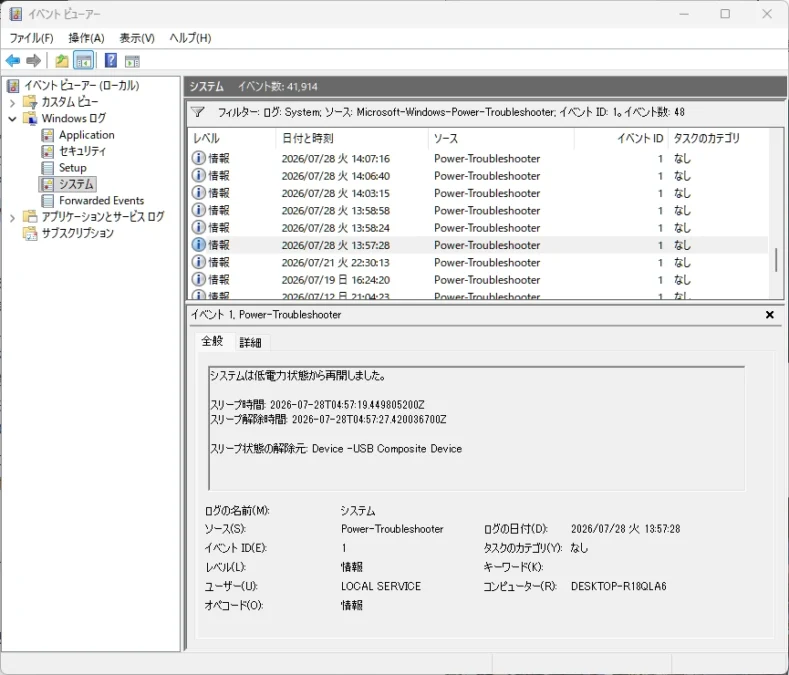The width and height of the screenshot is (789, 675).
Task: Click the filter description text line
Action: (x=451, y=112)
